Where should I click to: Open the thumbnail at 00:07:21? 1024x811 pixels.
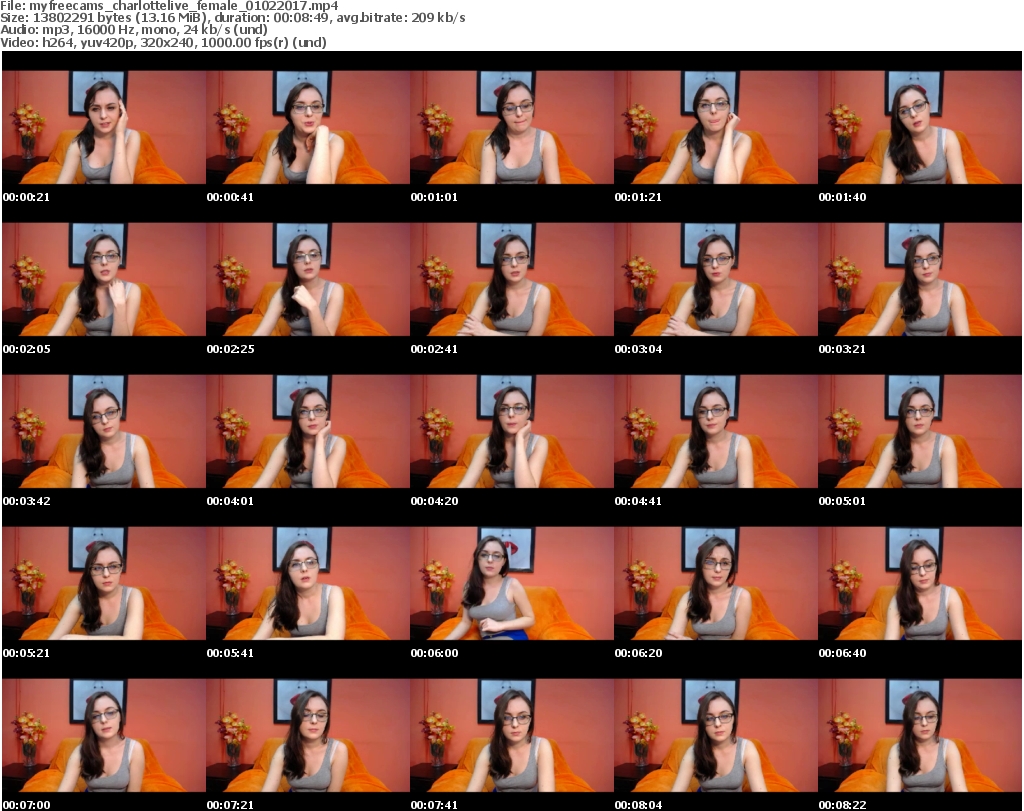click(308, 735)
